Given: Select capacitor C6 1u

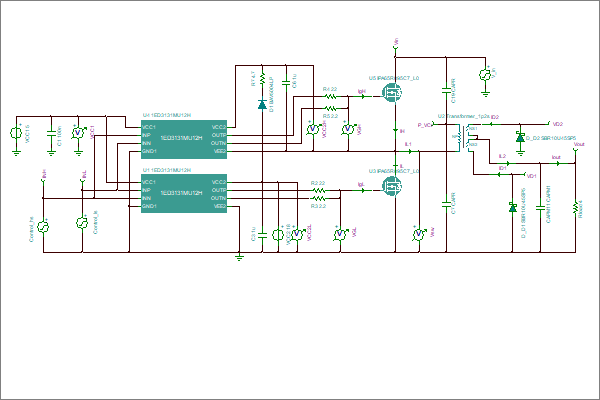Looking at the screenshot, I should 286,82.
